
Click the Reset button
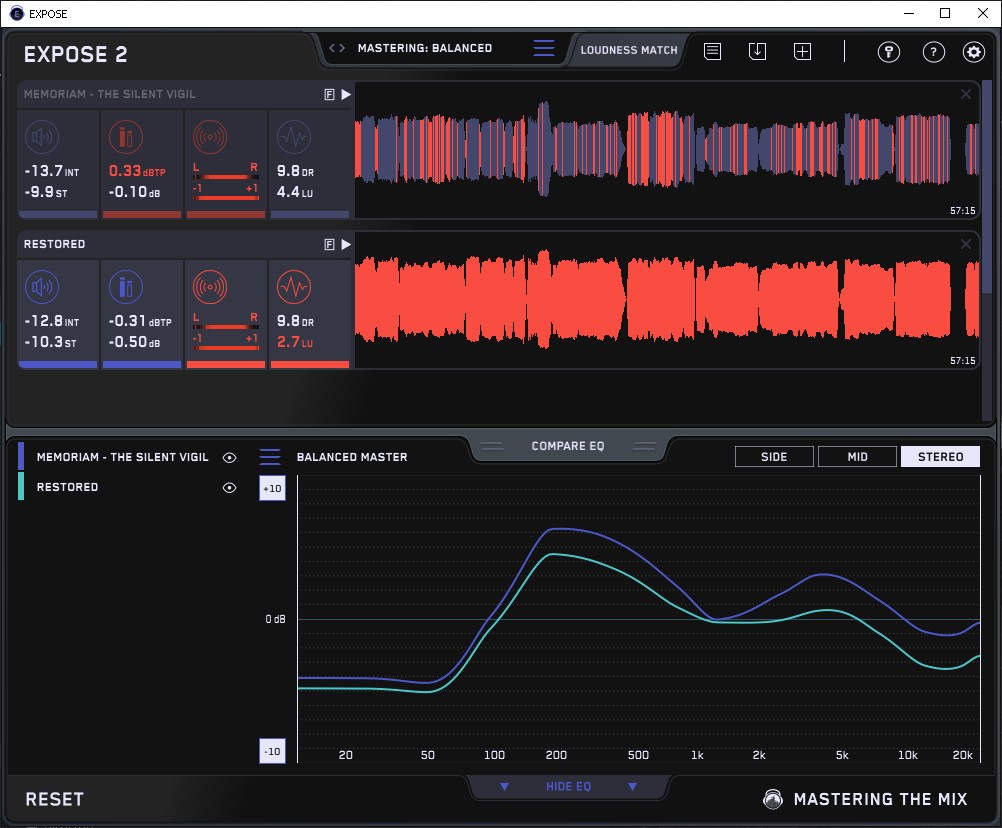pyautogui.click(x=54, y=799)
